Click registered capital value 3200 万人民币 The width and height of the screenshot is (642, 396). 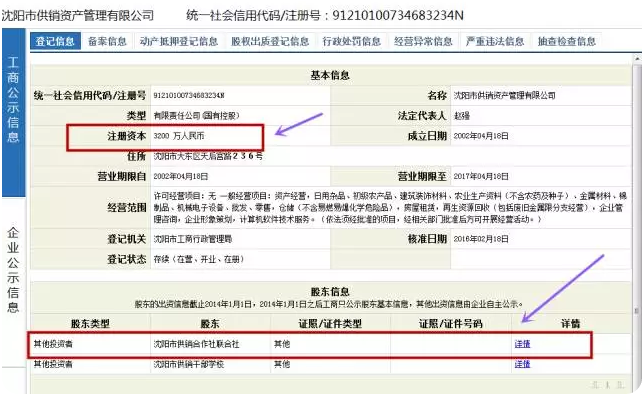pyautogui.click(x=179, y=136)
